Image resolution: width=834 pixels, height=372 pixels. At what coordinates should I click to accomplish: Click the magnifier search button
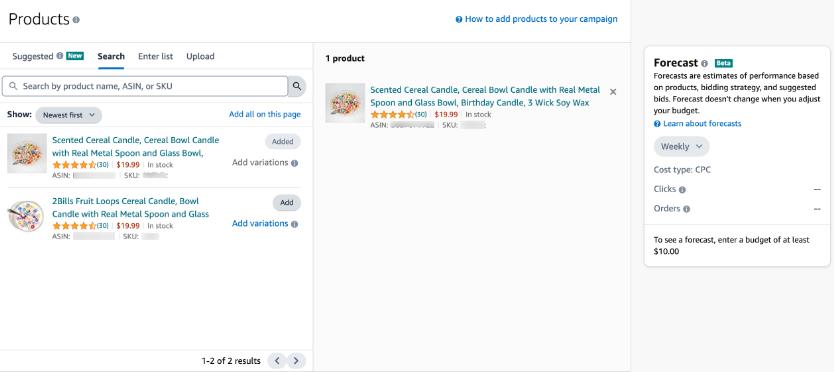[x=297, y=86]
